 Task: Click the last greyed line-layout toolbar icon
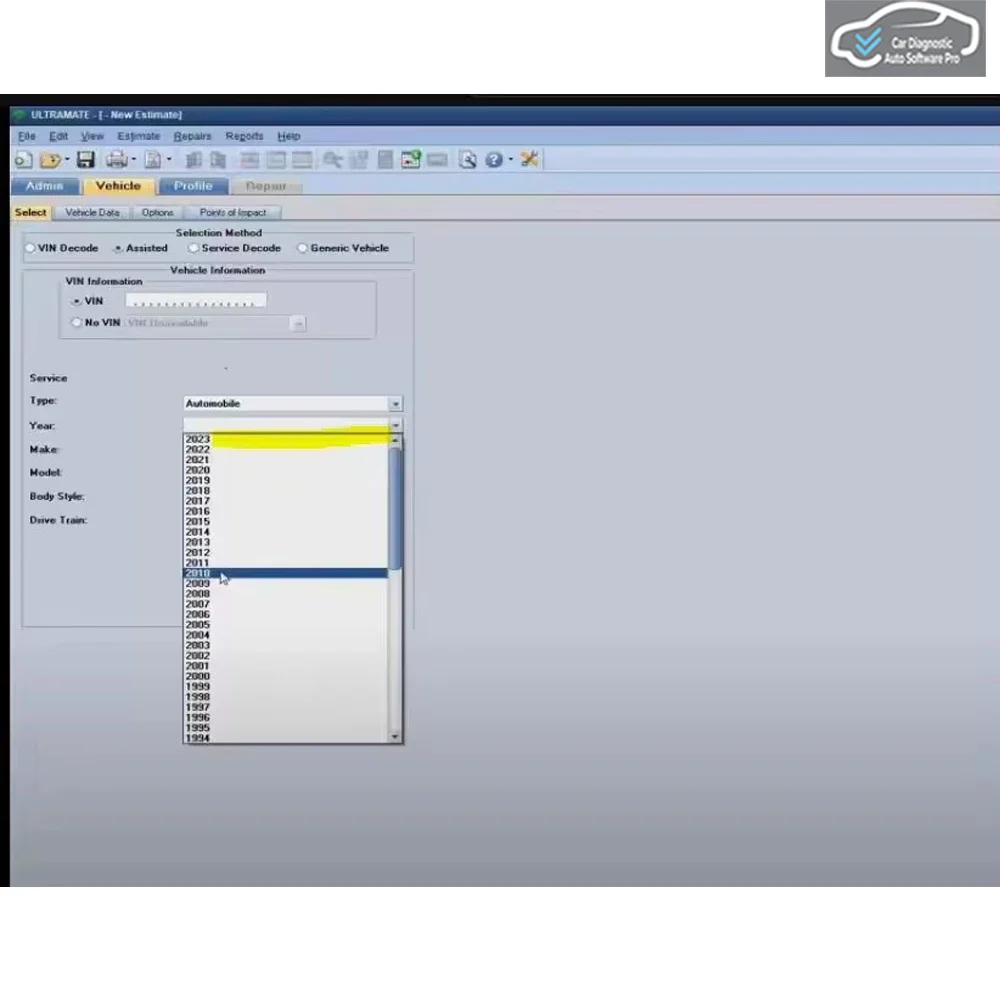click(302, 159)
